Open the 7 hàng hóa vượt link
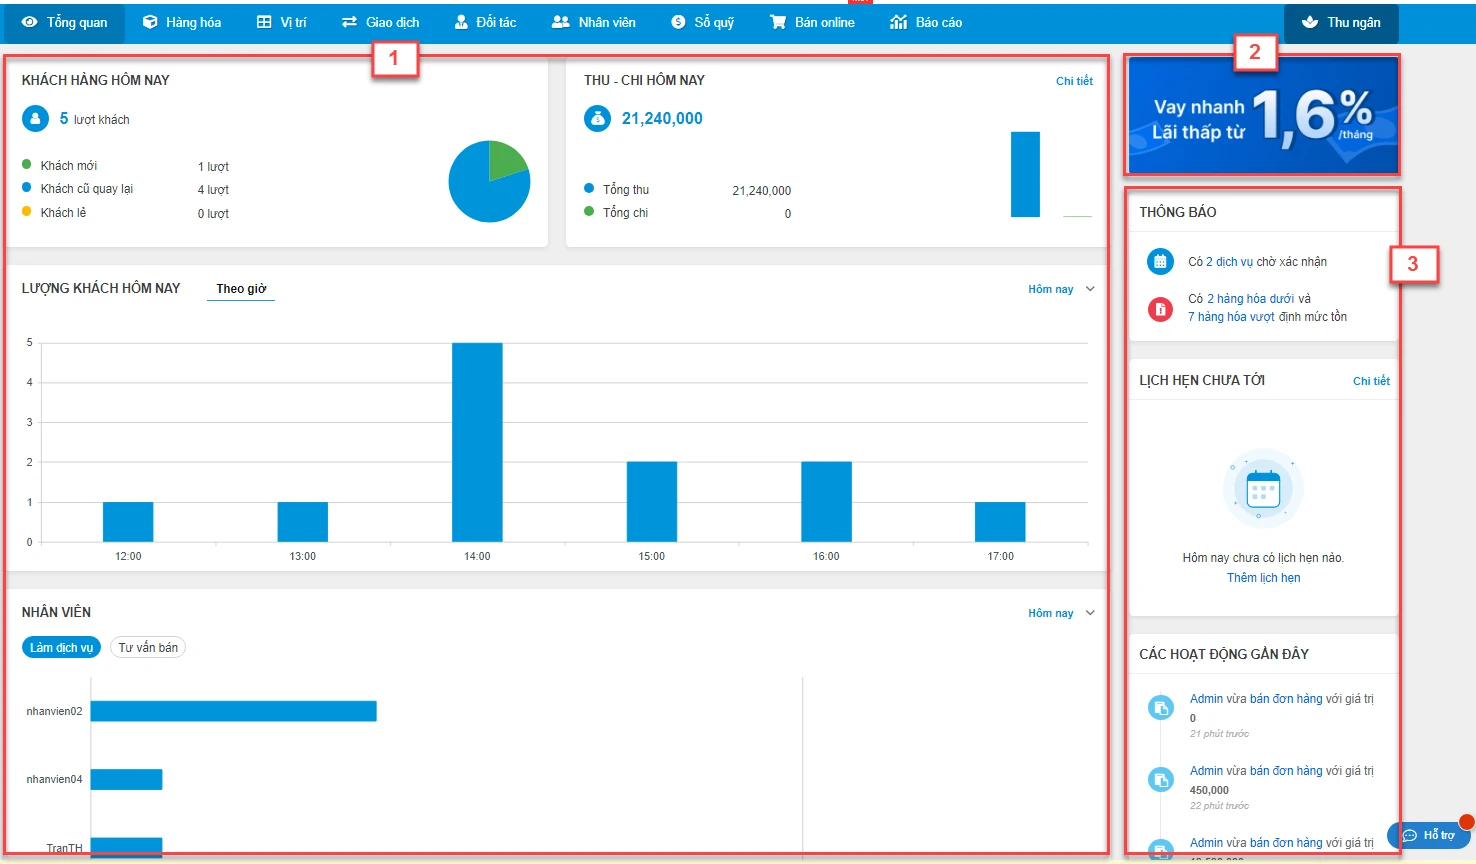Screen dimensions: 1476x864 click(x=1231, y=317)
